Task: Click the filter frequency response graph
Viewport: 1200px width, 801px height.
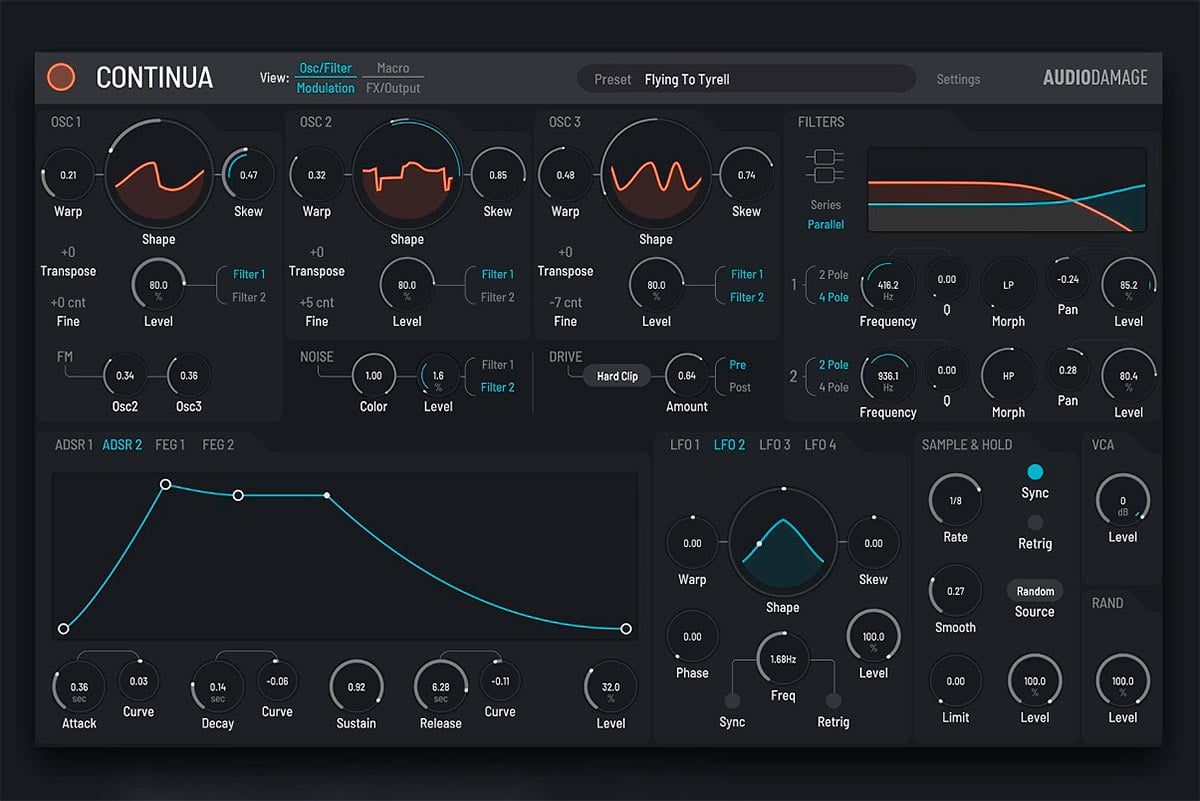Action: pos(1007,190)
